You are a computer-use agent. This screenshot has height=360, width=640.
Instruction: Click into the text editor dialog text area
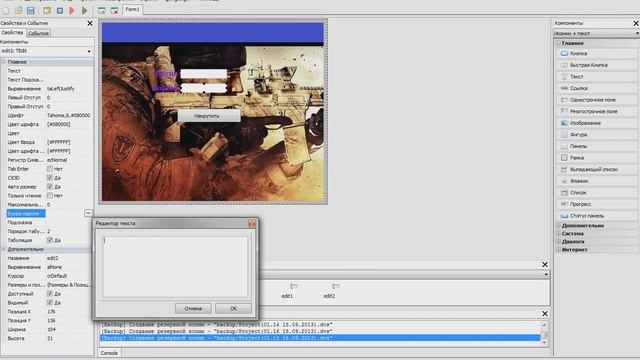(x=175, y=267)
